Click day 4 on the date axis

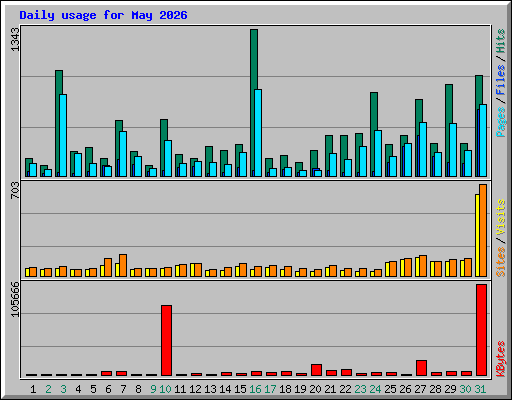(x=78, y=389)
